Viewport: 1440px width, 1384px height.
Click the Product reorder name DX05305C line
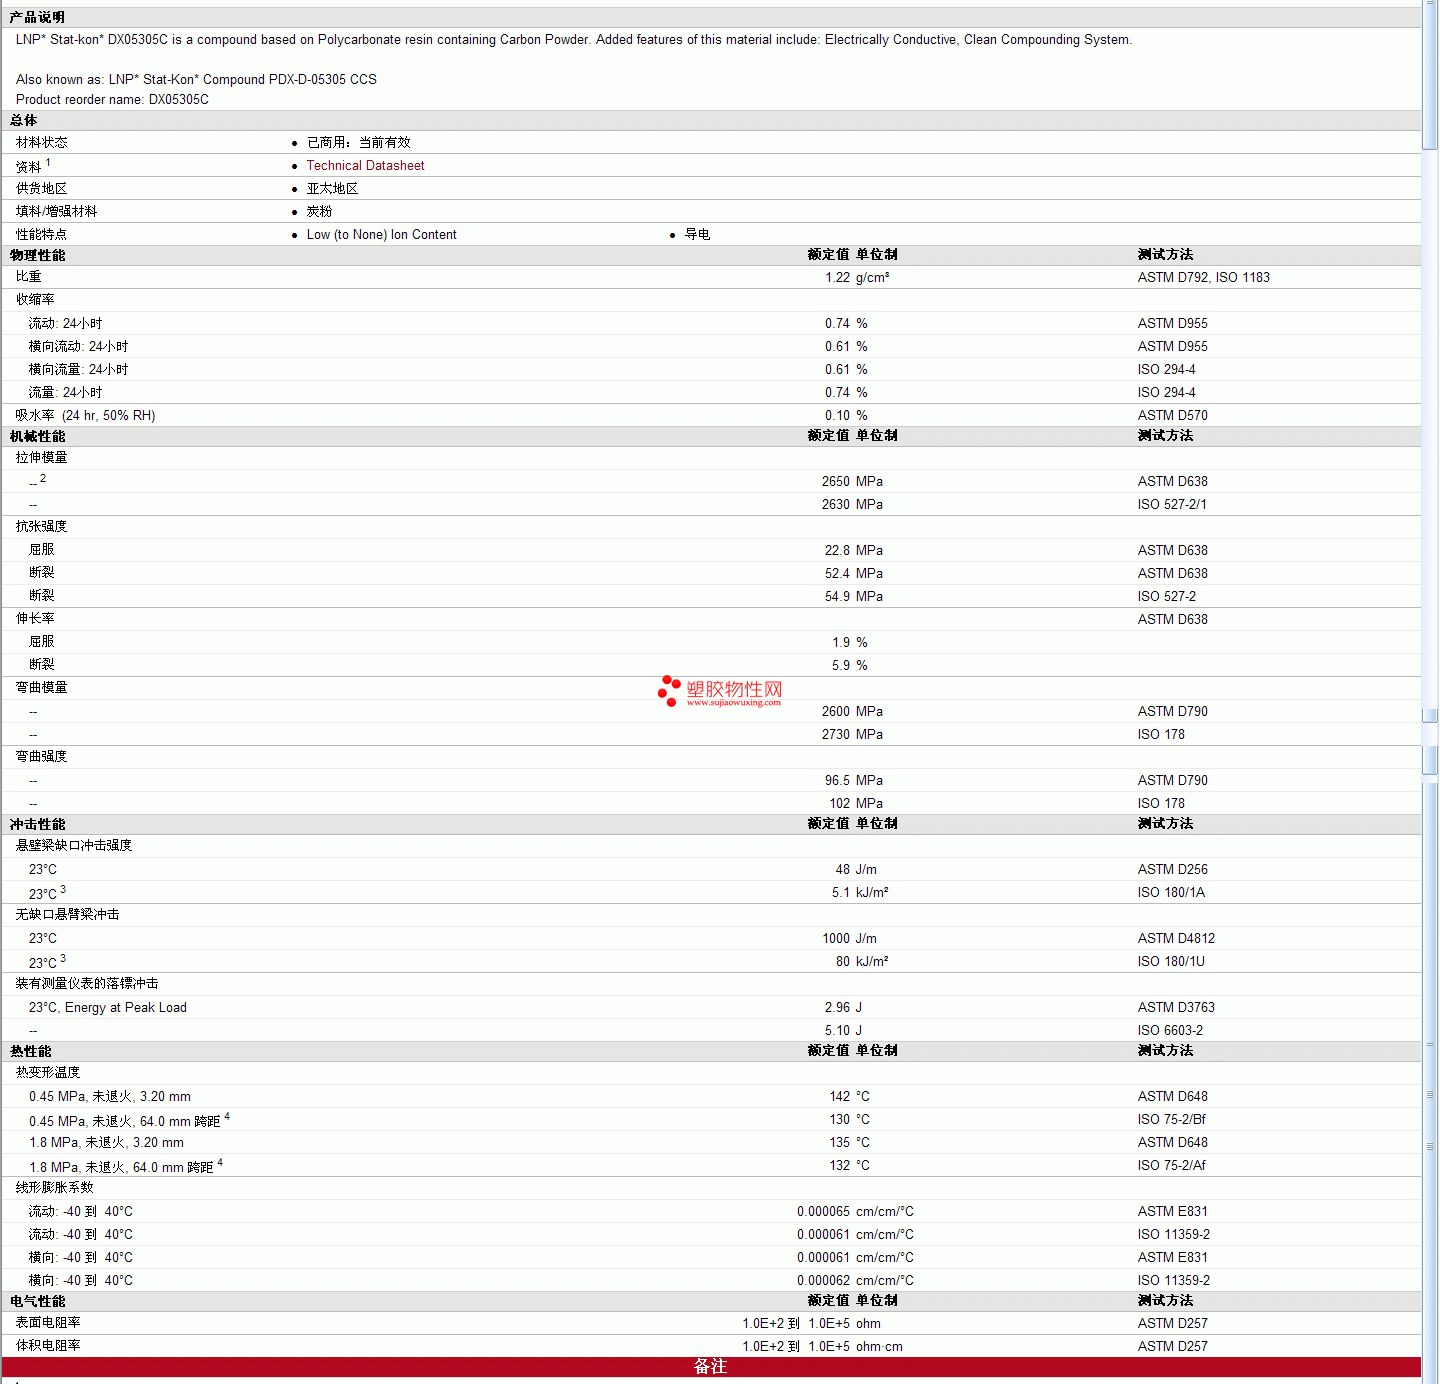(x=112, y=100)
